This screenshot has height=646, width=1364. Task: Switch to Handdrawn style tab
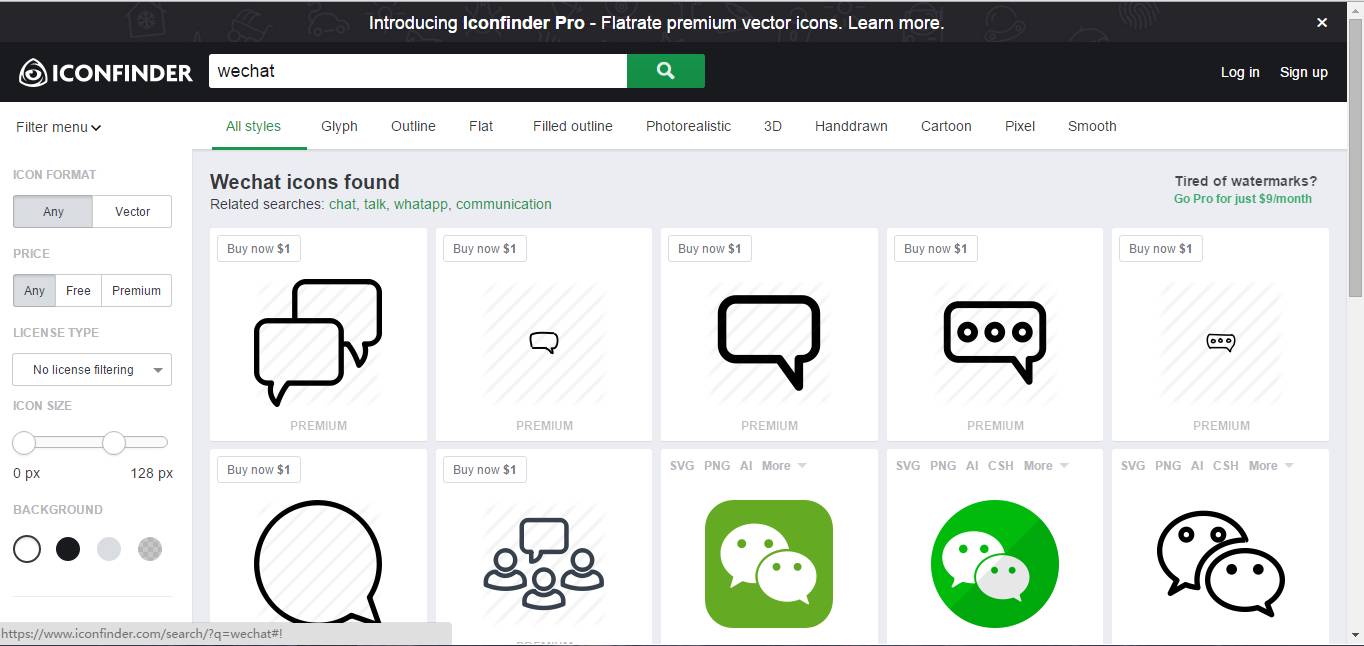click(x=851, y=126)
